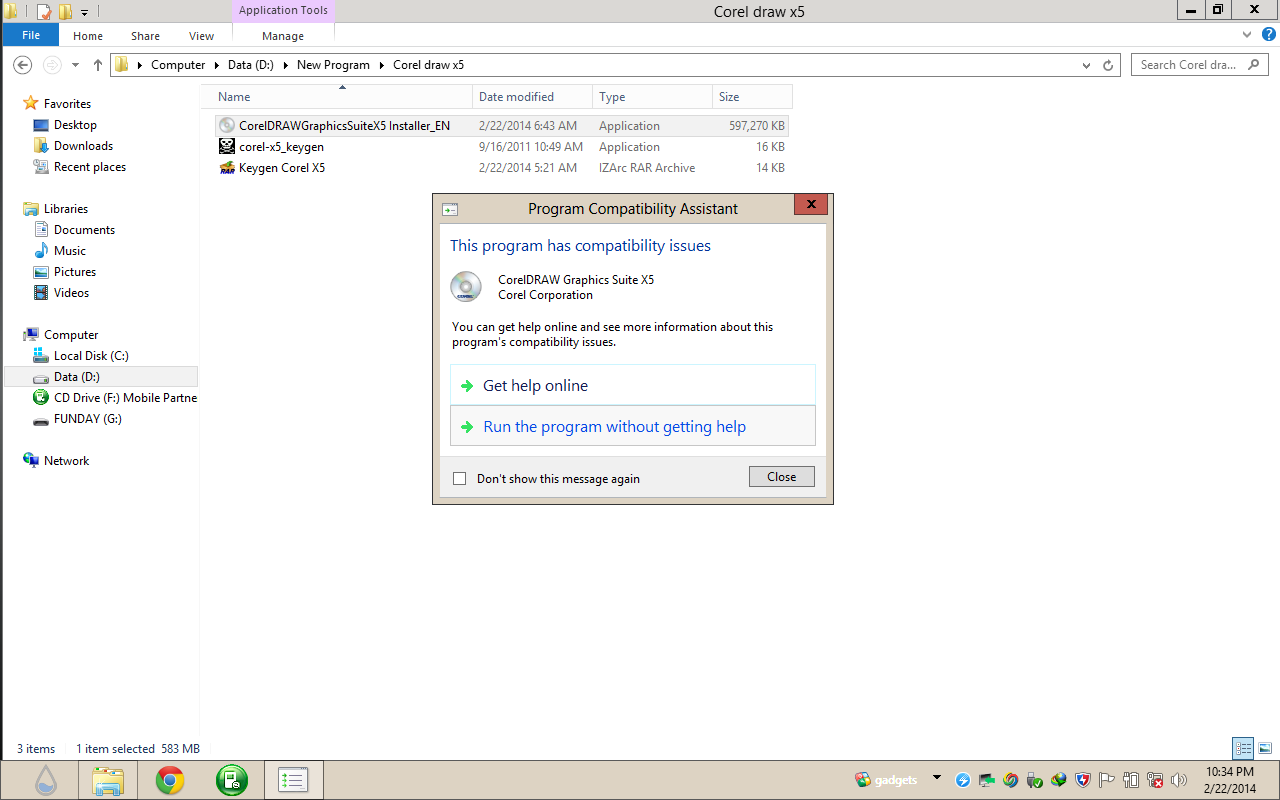Viewport: 1280px width, 800px height.
Task: Open Local Disk (C:) in navigation pane
Action: tap(91, 356)
